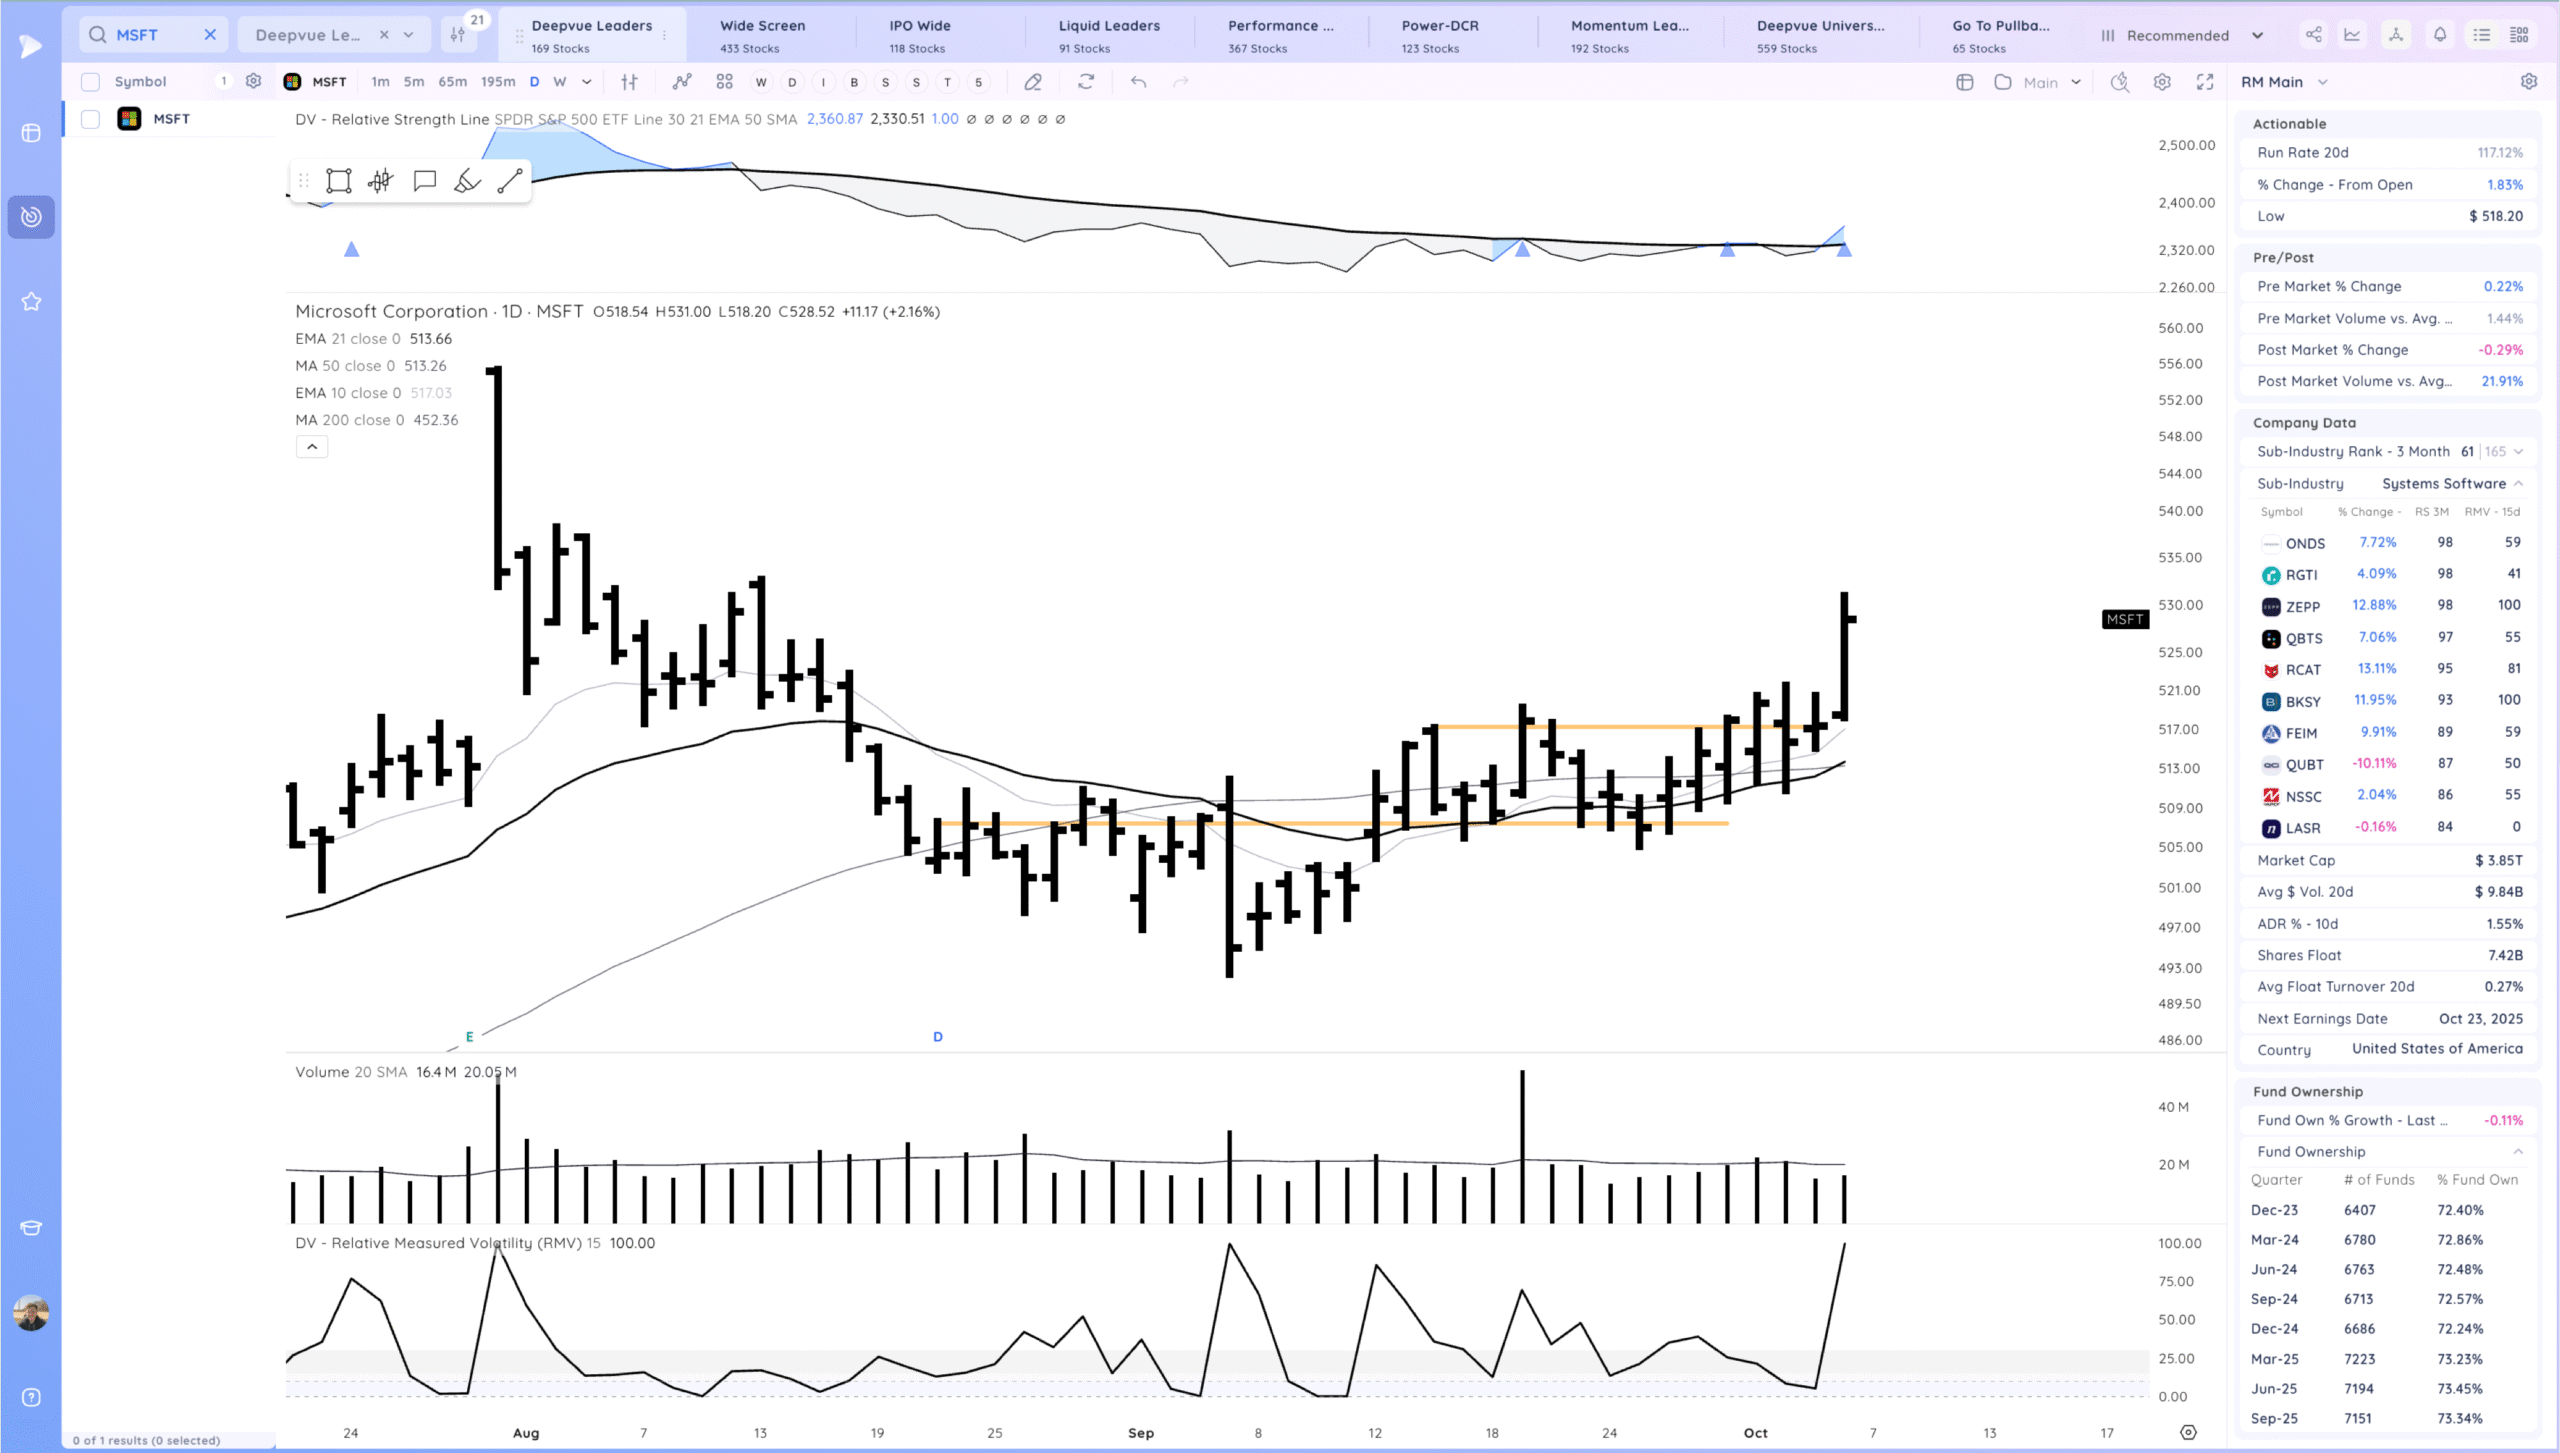2560x1453 pixels.
Task: Select the trend line drawing tool
Action: [510, 181]
